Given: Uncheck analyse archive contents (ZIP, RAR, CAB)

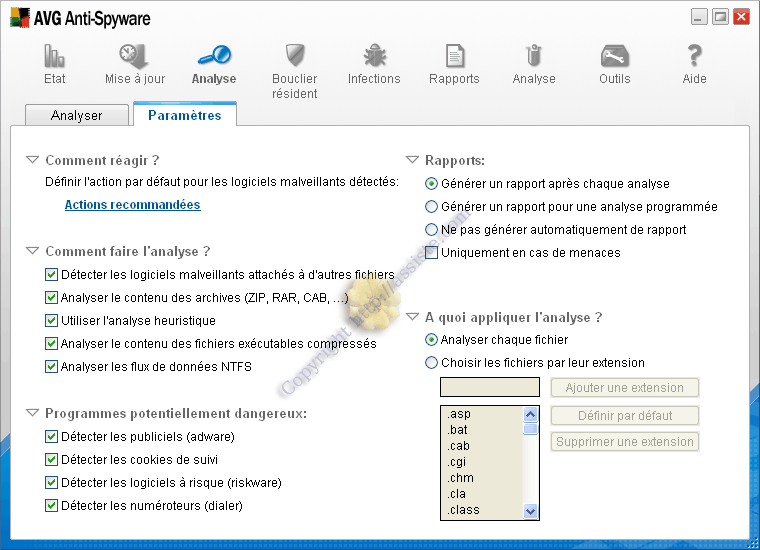Looking at the screenshot, I should click(x=51, y=297).
